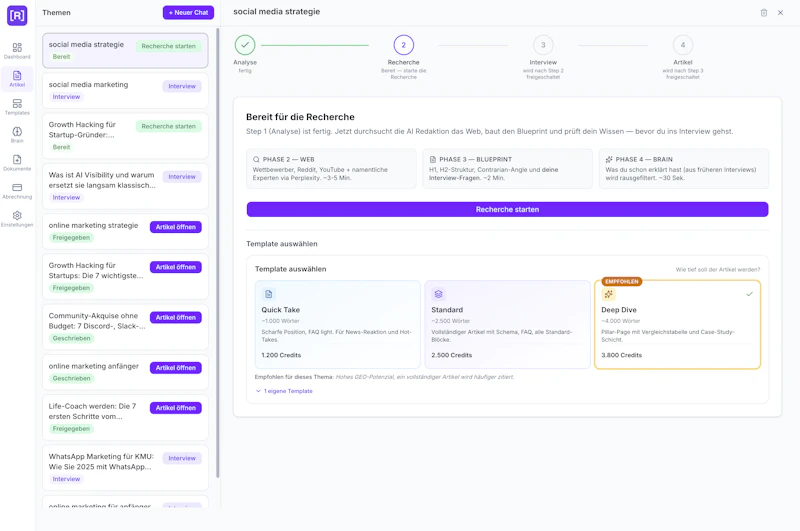The image size is (800, 531).
Task: Open the Dashboard sidebar icon
Action: pos(17,50)
